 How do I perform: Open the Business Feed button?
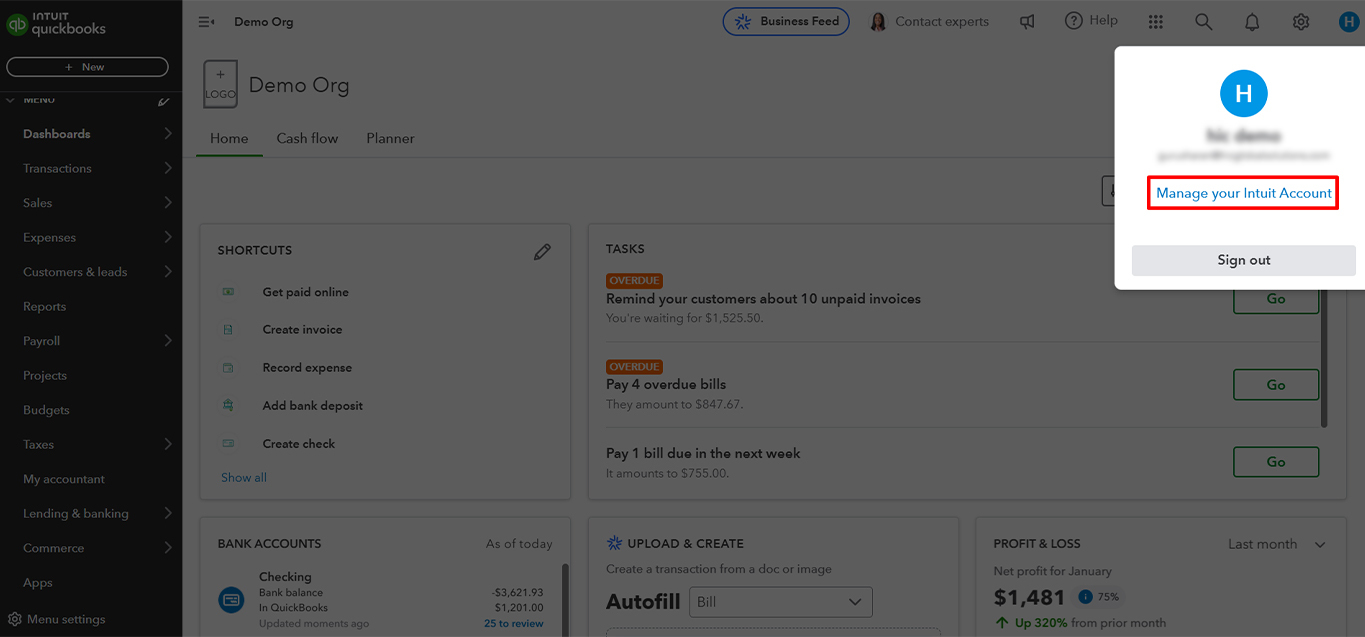click(x=786, y=21)
